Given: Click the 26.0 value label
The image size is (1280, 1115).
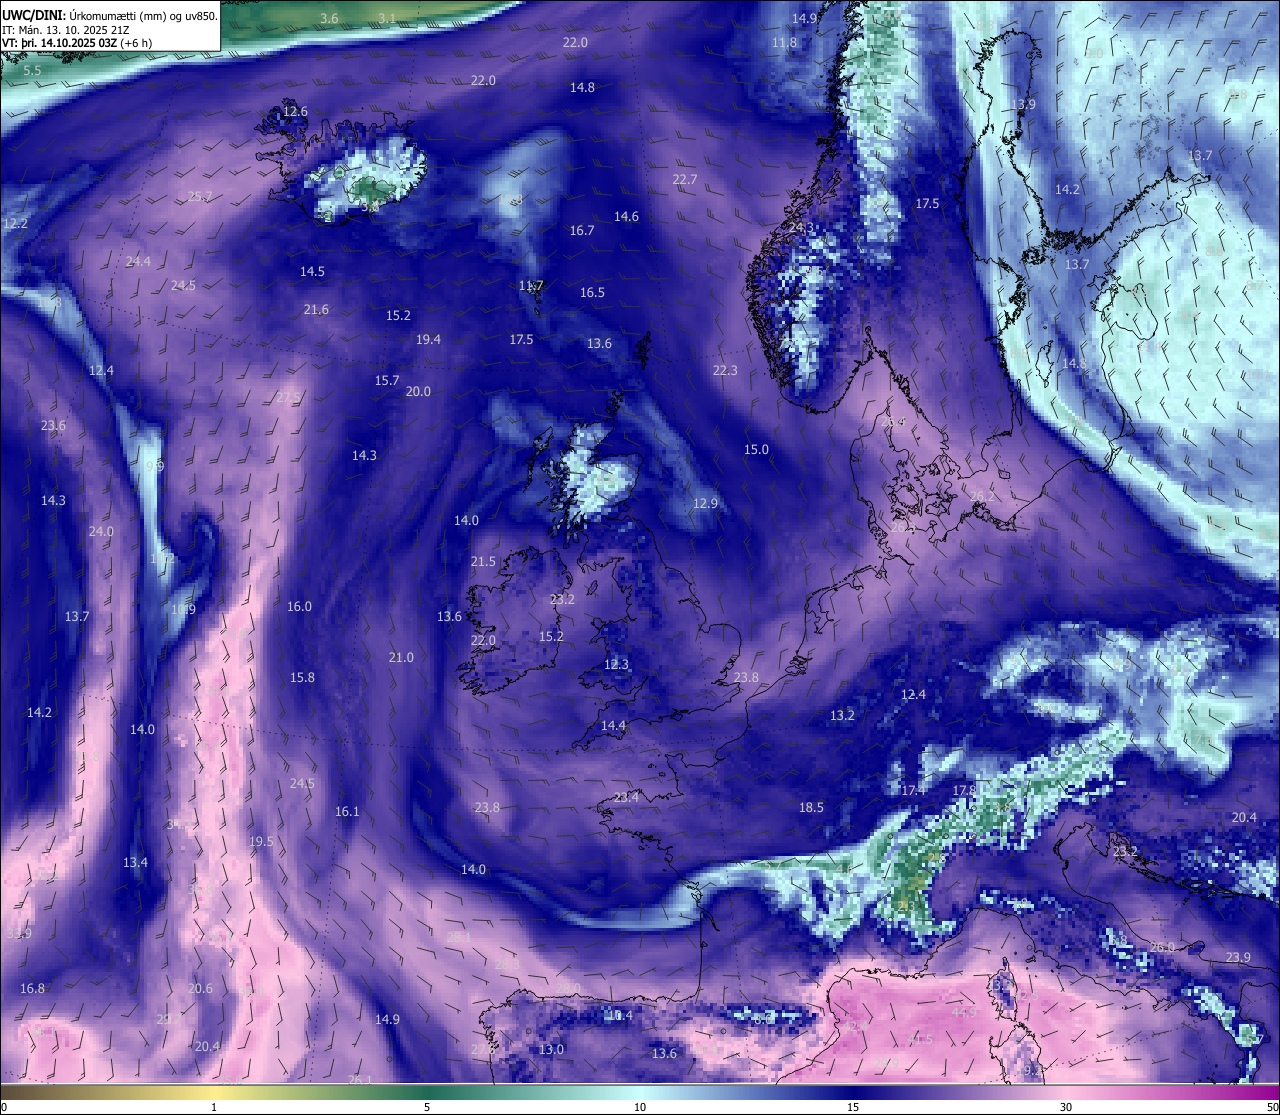Looking at the screenshot, I should click(1162, 947).
